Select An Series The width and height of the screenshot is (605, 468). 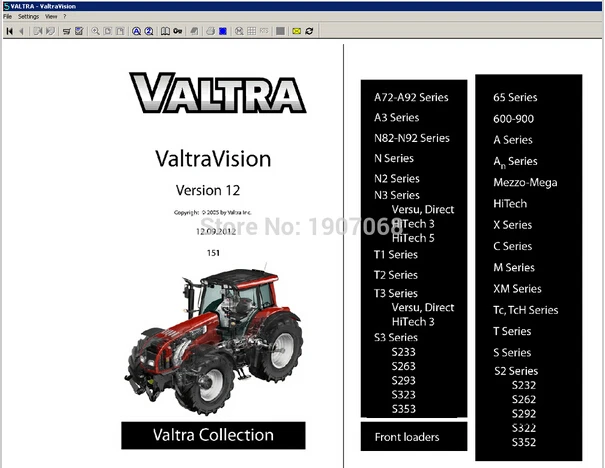515,162
